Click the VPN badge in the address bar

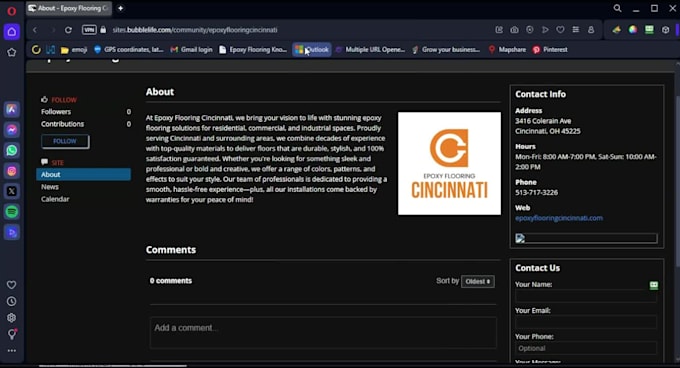(89, 30)
